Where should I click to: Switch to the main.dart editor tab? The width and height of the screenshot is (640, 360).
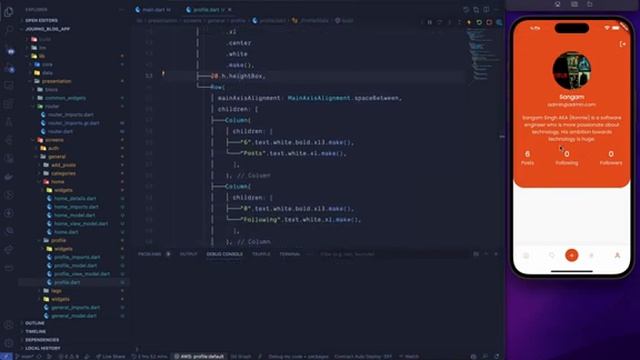[x=153, y=9]
